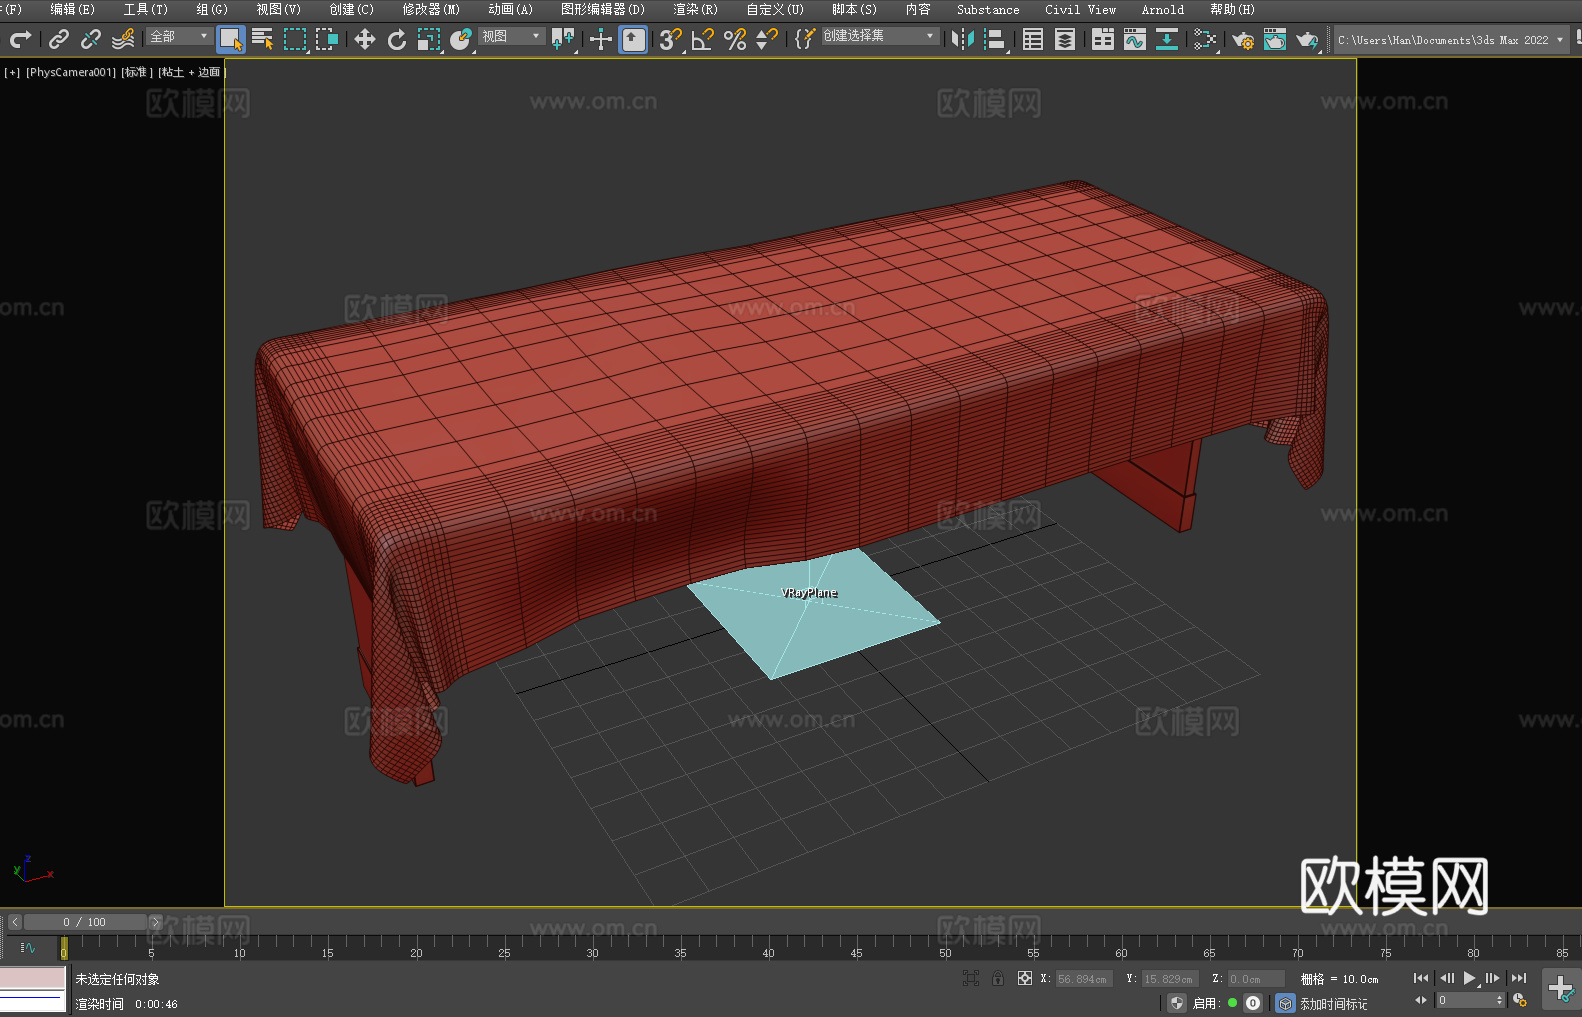Choose Rectangular Selection Region tool
The height and width of the screenshot is (1017, 1582).
295,40
